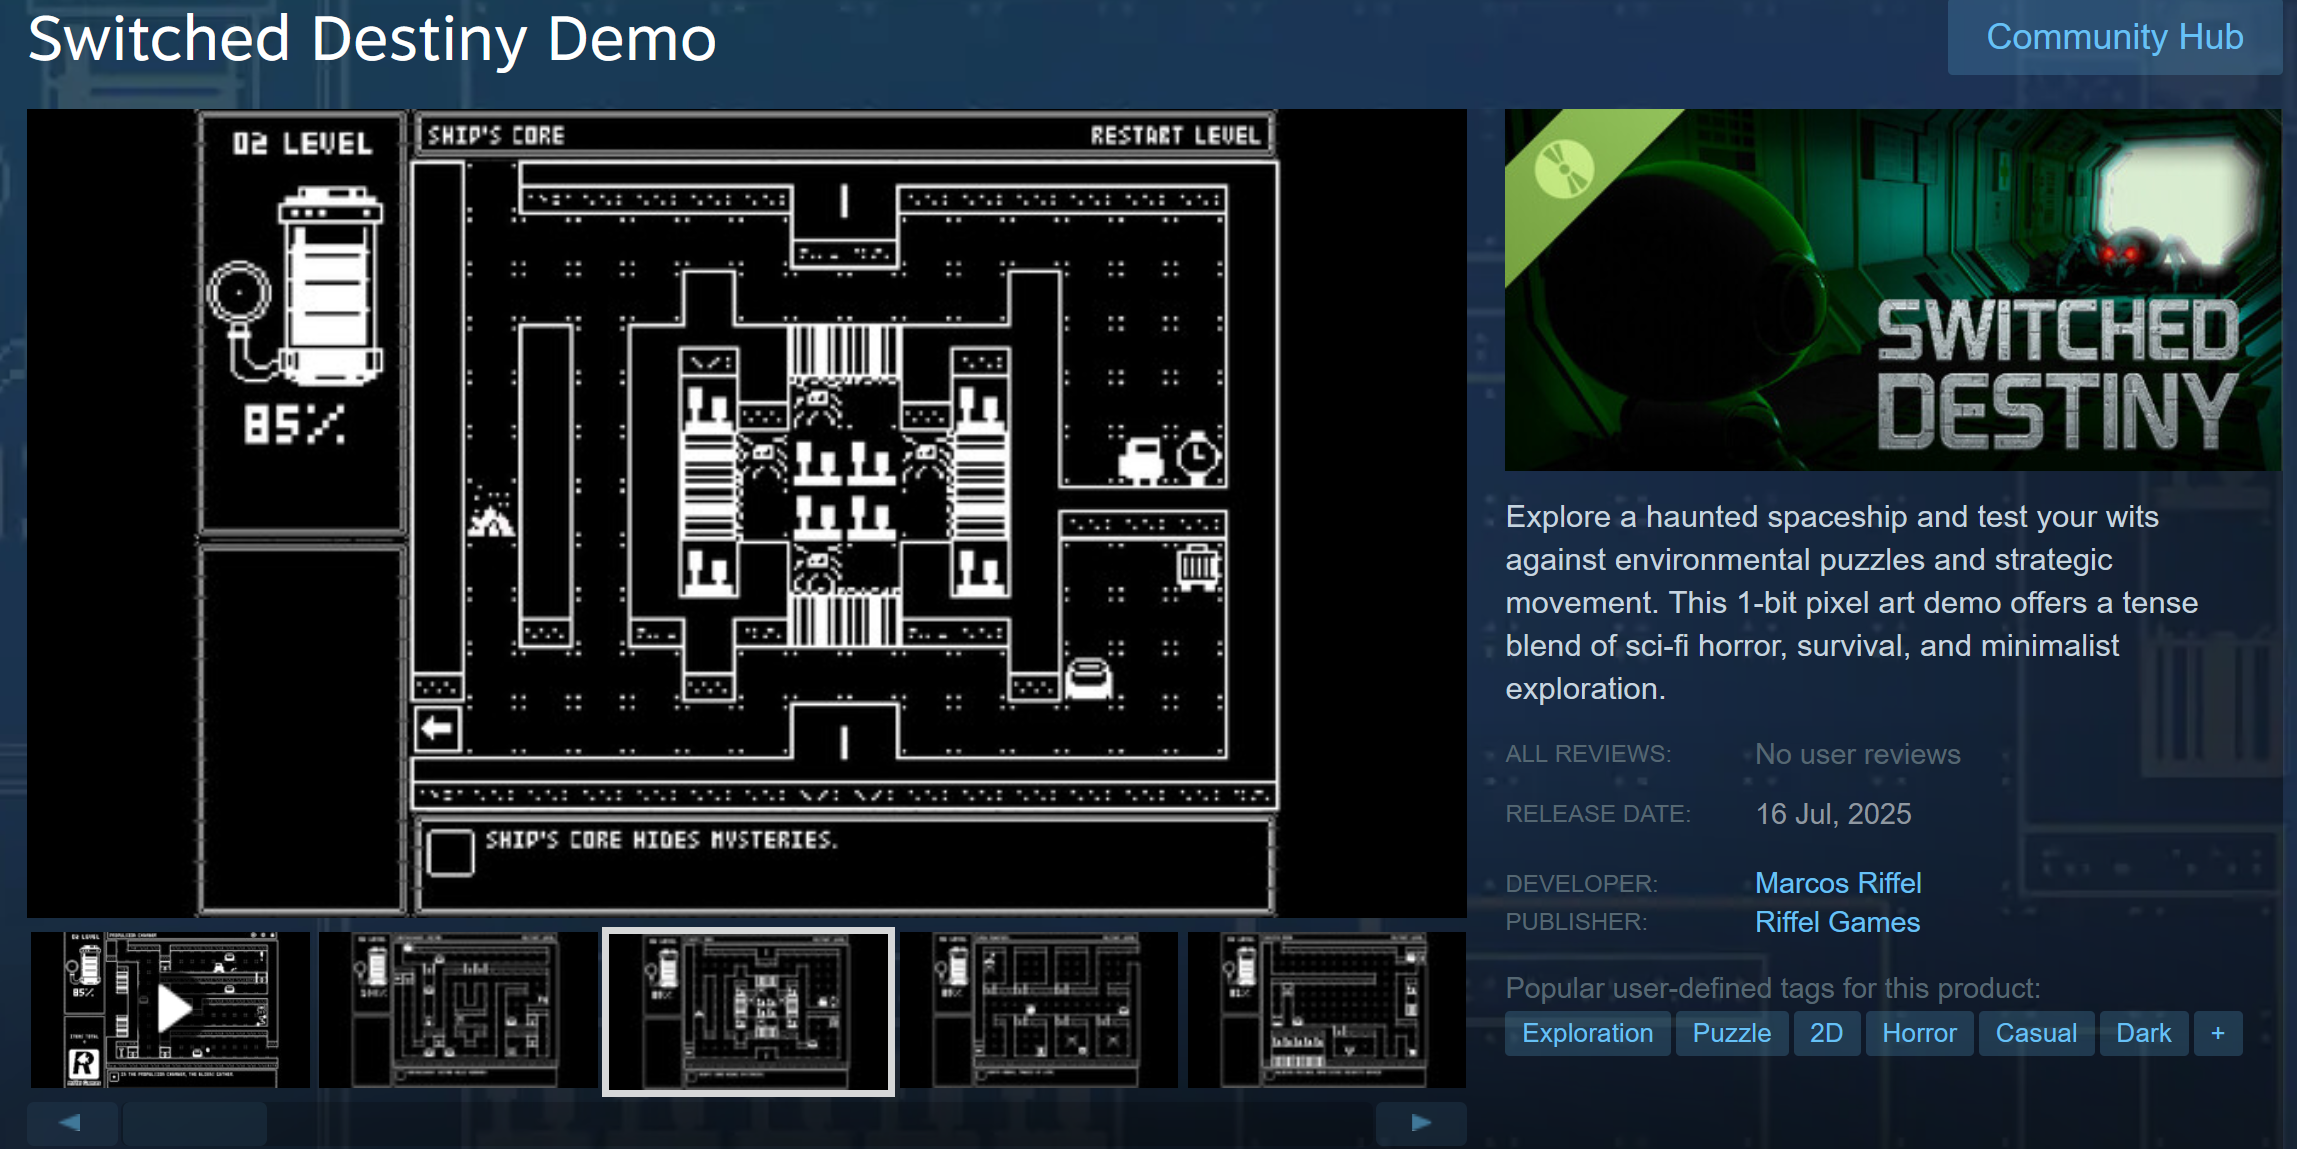Viewport: 2297px width, 1149px height.
Task: Play the trailer video thumbnail
Action: 170,1010
